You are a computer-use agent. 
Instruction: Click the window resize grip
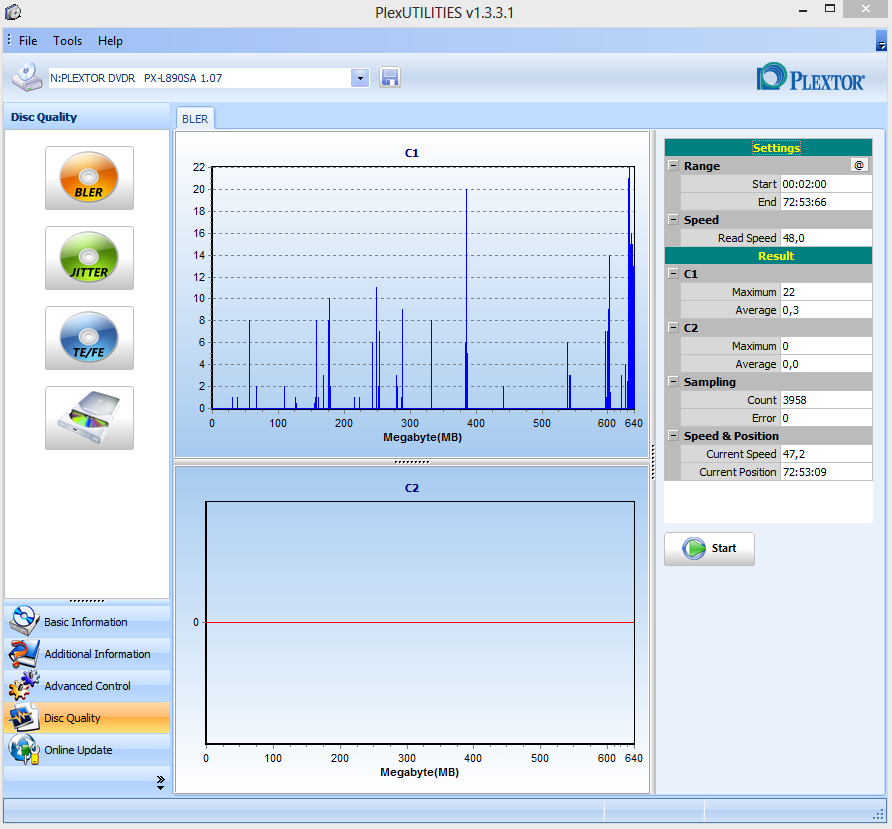click(x=879, y=815)
